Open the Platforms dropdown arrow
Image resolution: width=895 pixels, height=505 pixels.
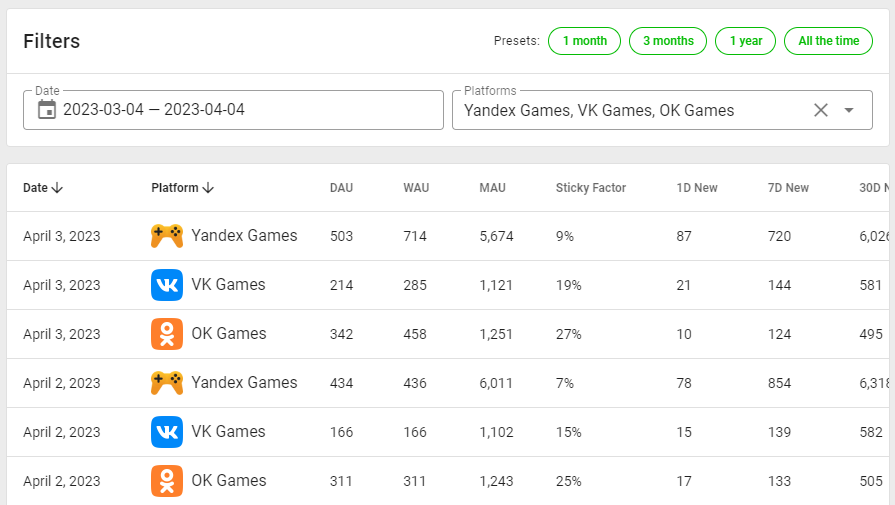pos(849,110)
